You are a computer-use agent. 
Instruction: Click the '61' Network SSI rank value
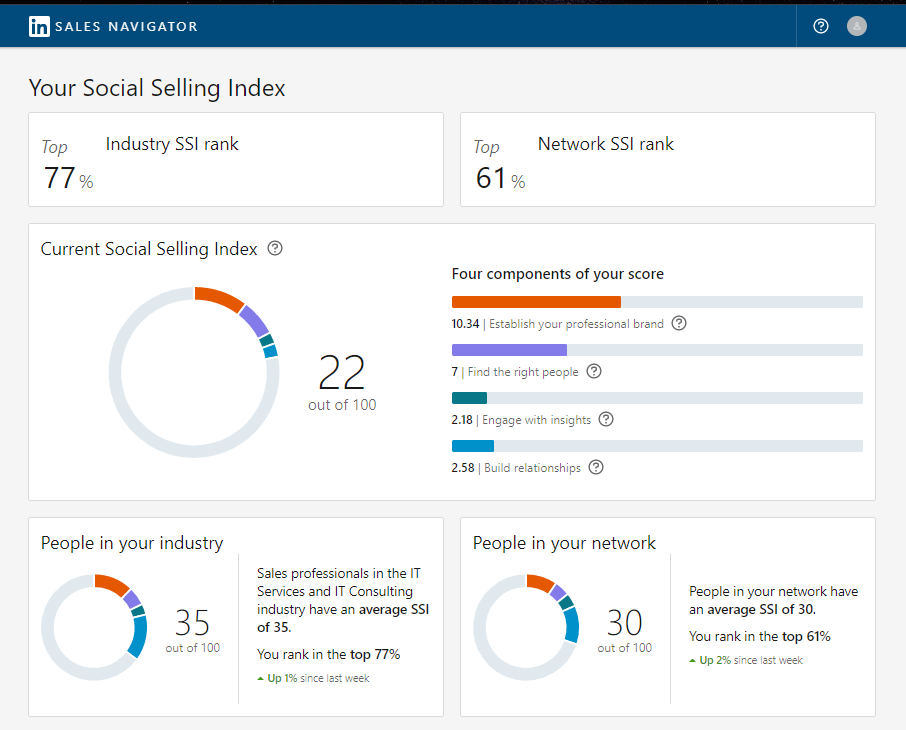(491, 178)
